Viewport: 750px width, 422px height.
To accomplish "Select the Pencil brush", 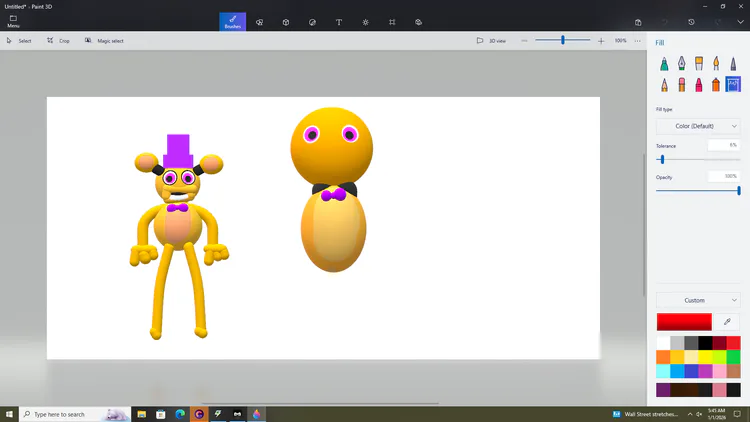I will (664, 85).
